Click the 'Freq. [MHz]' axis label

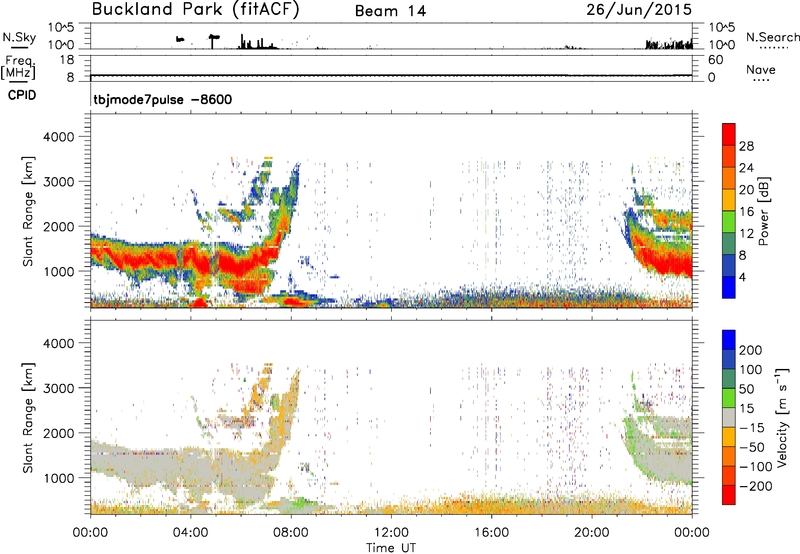click(19, 68)
